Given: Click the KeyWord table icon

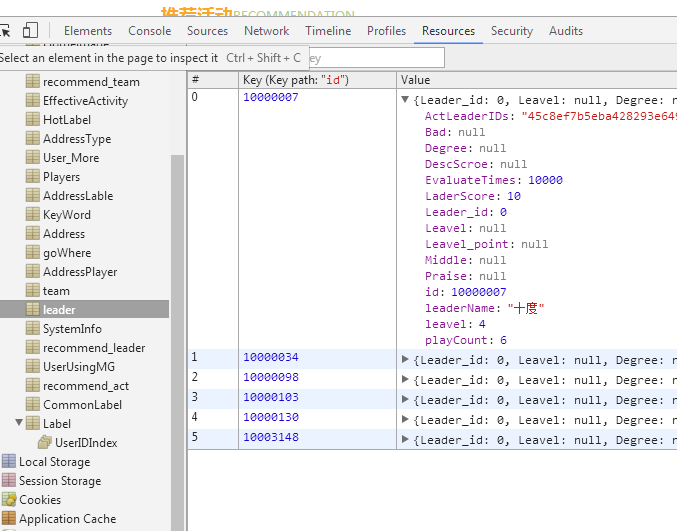Looking at the screenshot, I should 33,214.
